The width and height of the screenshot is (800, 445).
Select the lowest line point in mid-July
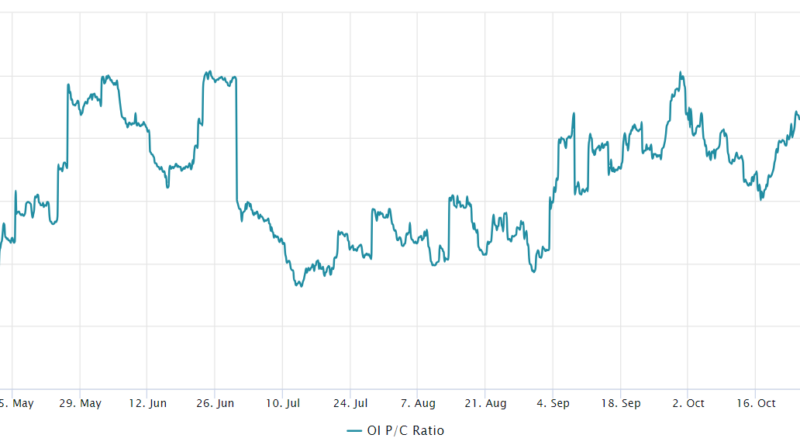click(297, 286)
